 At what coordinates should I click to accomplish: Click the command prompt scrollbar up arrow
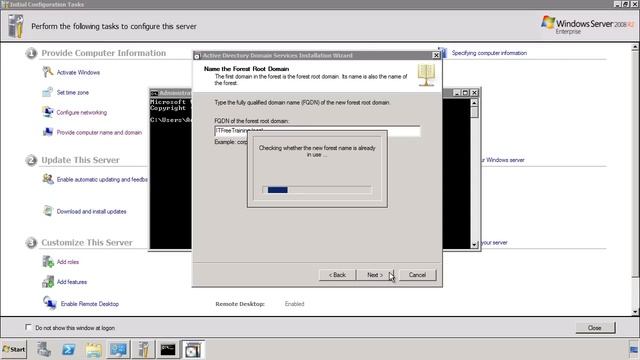[x=474, y=103]
